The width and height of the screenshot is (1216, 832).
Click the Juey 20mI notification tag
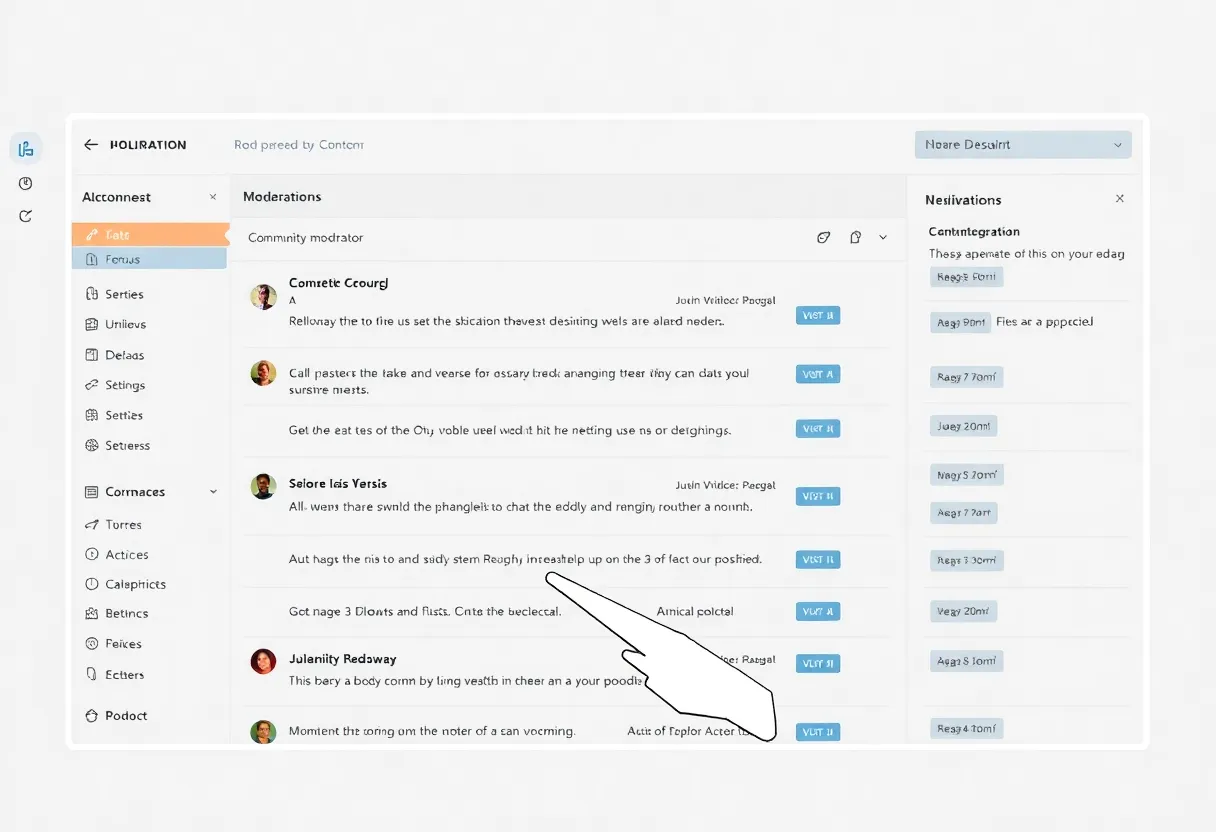tap(963, 426)
